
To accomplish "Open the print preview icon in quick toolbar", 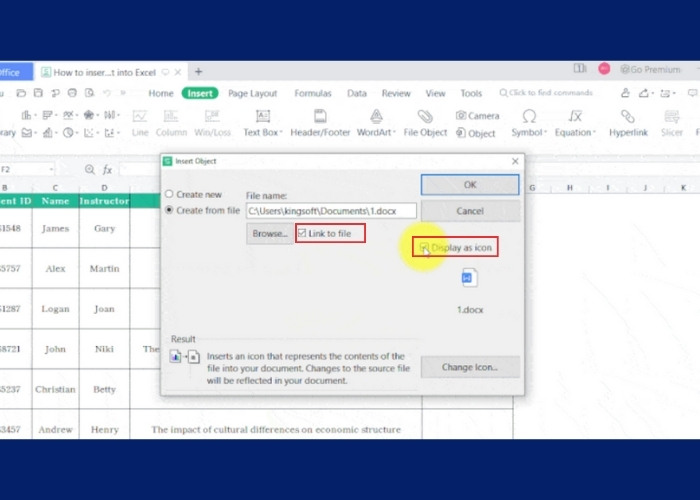I will pyautogui.click(x=90, y=93).
